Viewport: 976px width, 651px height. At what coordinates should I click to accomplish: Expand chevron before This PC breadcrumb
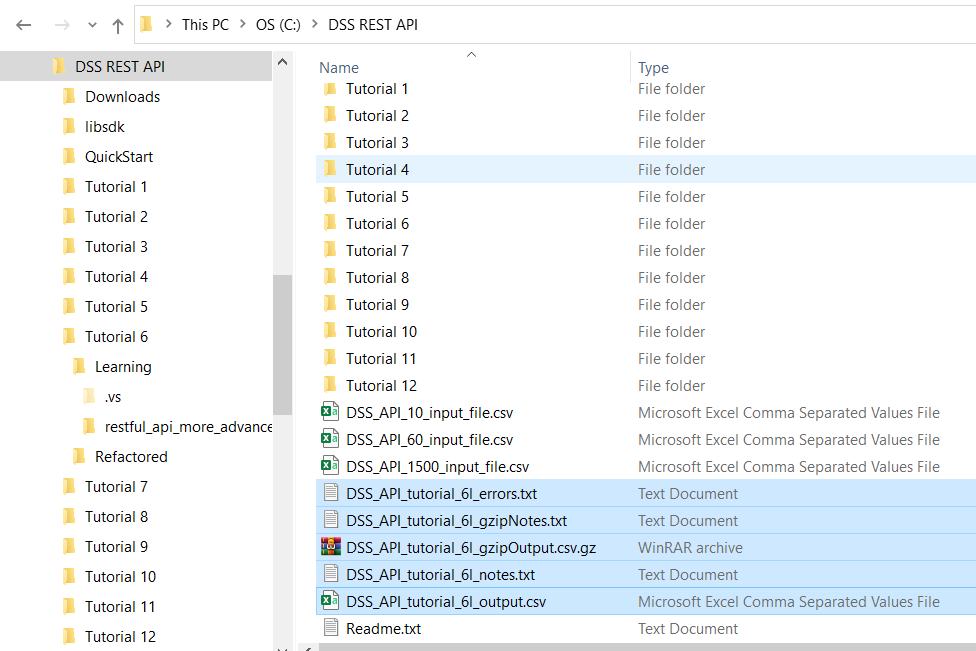169,24
